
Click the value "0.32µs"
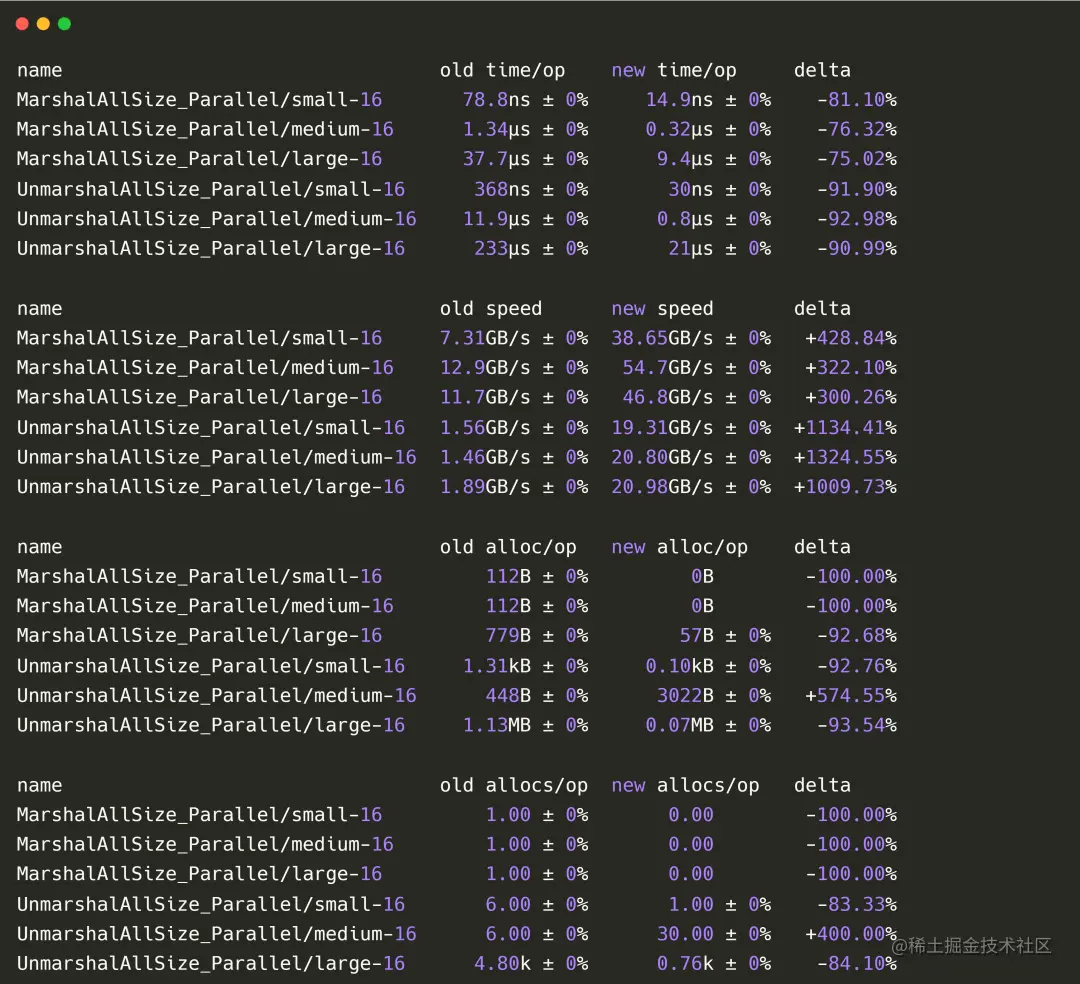coord(679,129)
